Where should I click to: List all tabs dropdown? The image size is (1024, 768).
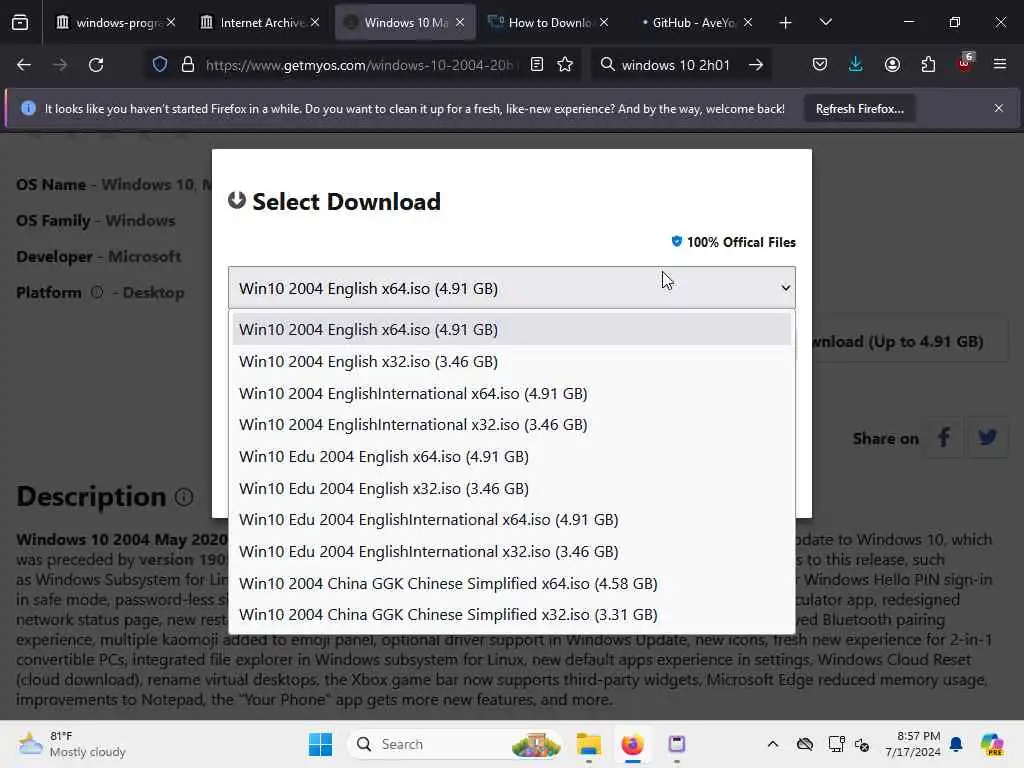825,23
